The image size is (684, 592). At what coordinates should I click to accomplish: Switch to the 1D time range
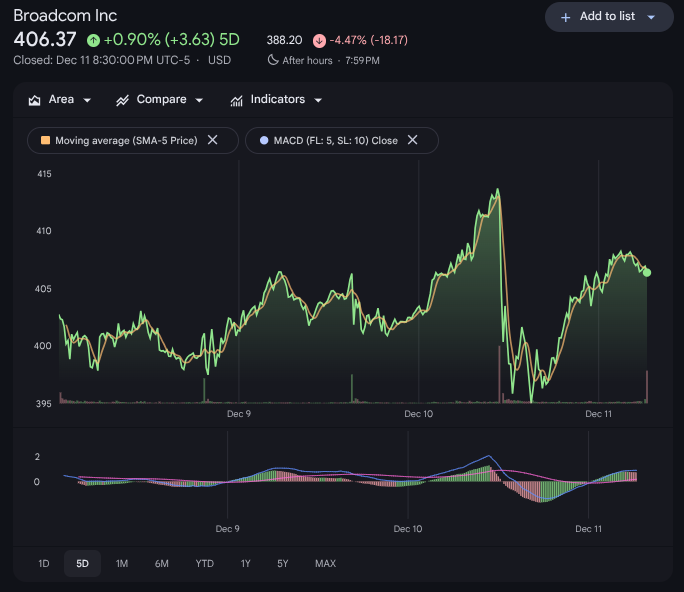click(44, 564)
